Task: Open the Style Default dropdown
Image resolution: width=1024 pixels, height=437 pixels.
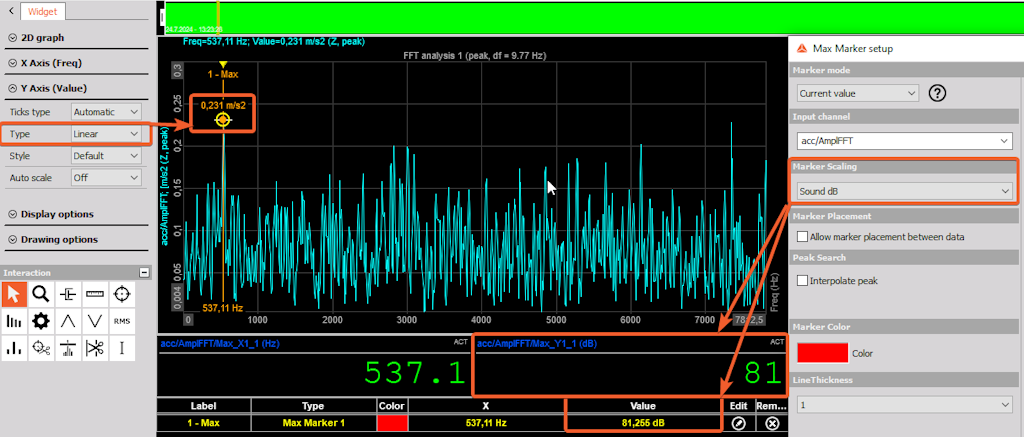Action: 106,156
